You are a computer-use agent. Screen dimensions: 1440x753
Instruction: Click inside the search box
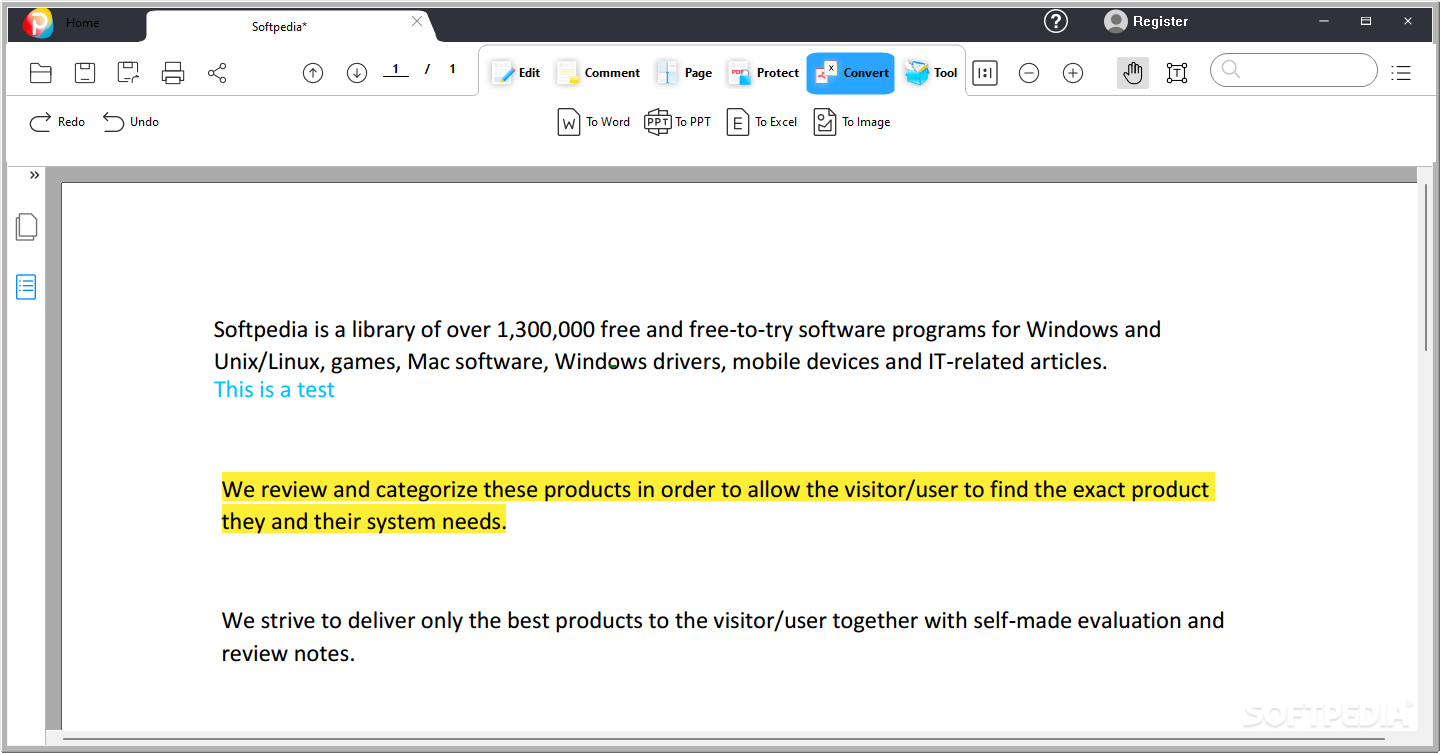[x=1294, y=70]
